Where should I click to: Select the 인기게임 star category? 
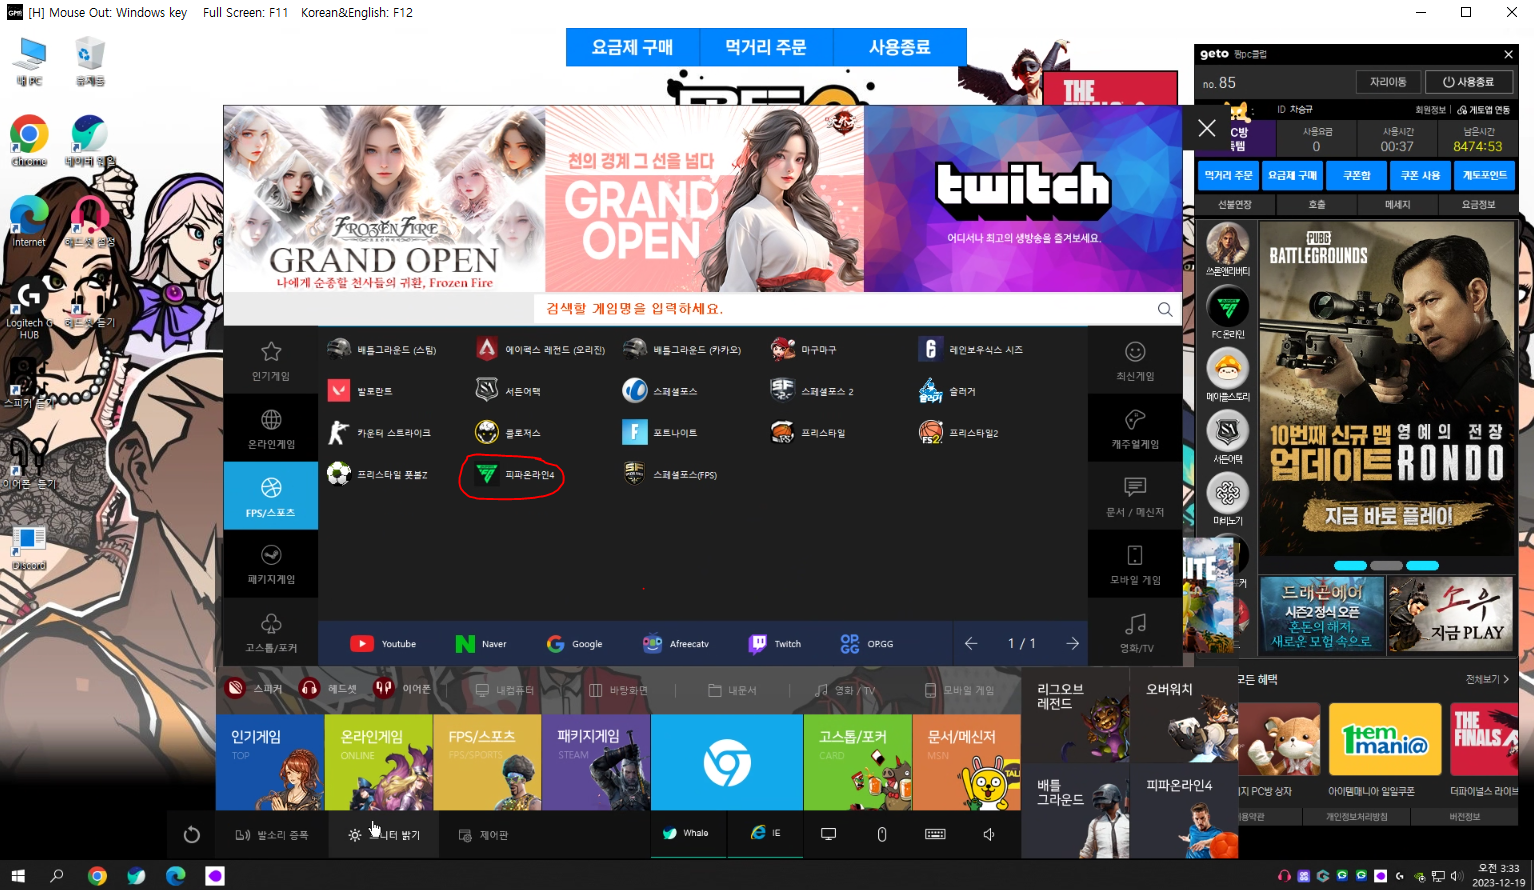pos(271,360)
